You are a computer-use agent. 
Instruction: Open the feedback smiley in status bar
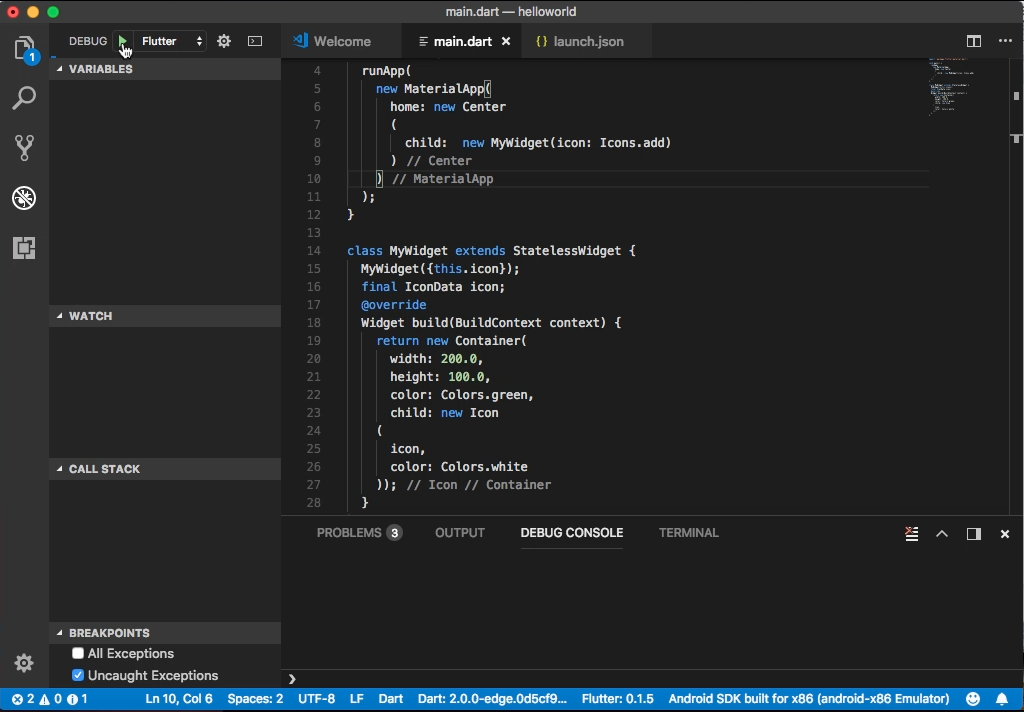point(973,699)
